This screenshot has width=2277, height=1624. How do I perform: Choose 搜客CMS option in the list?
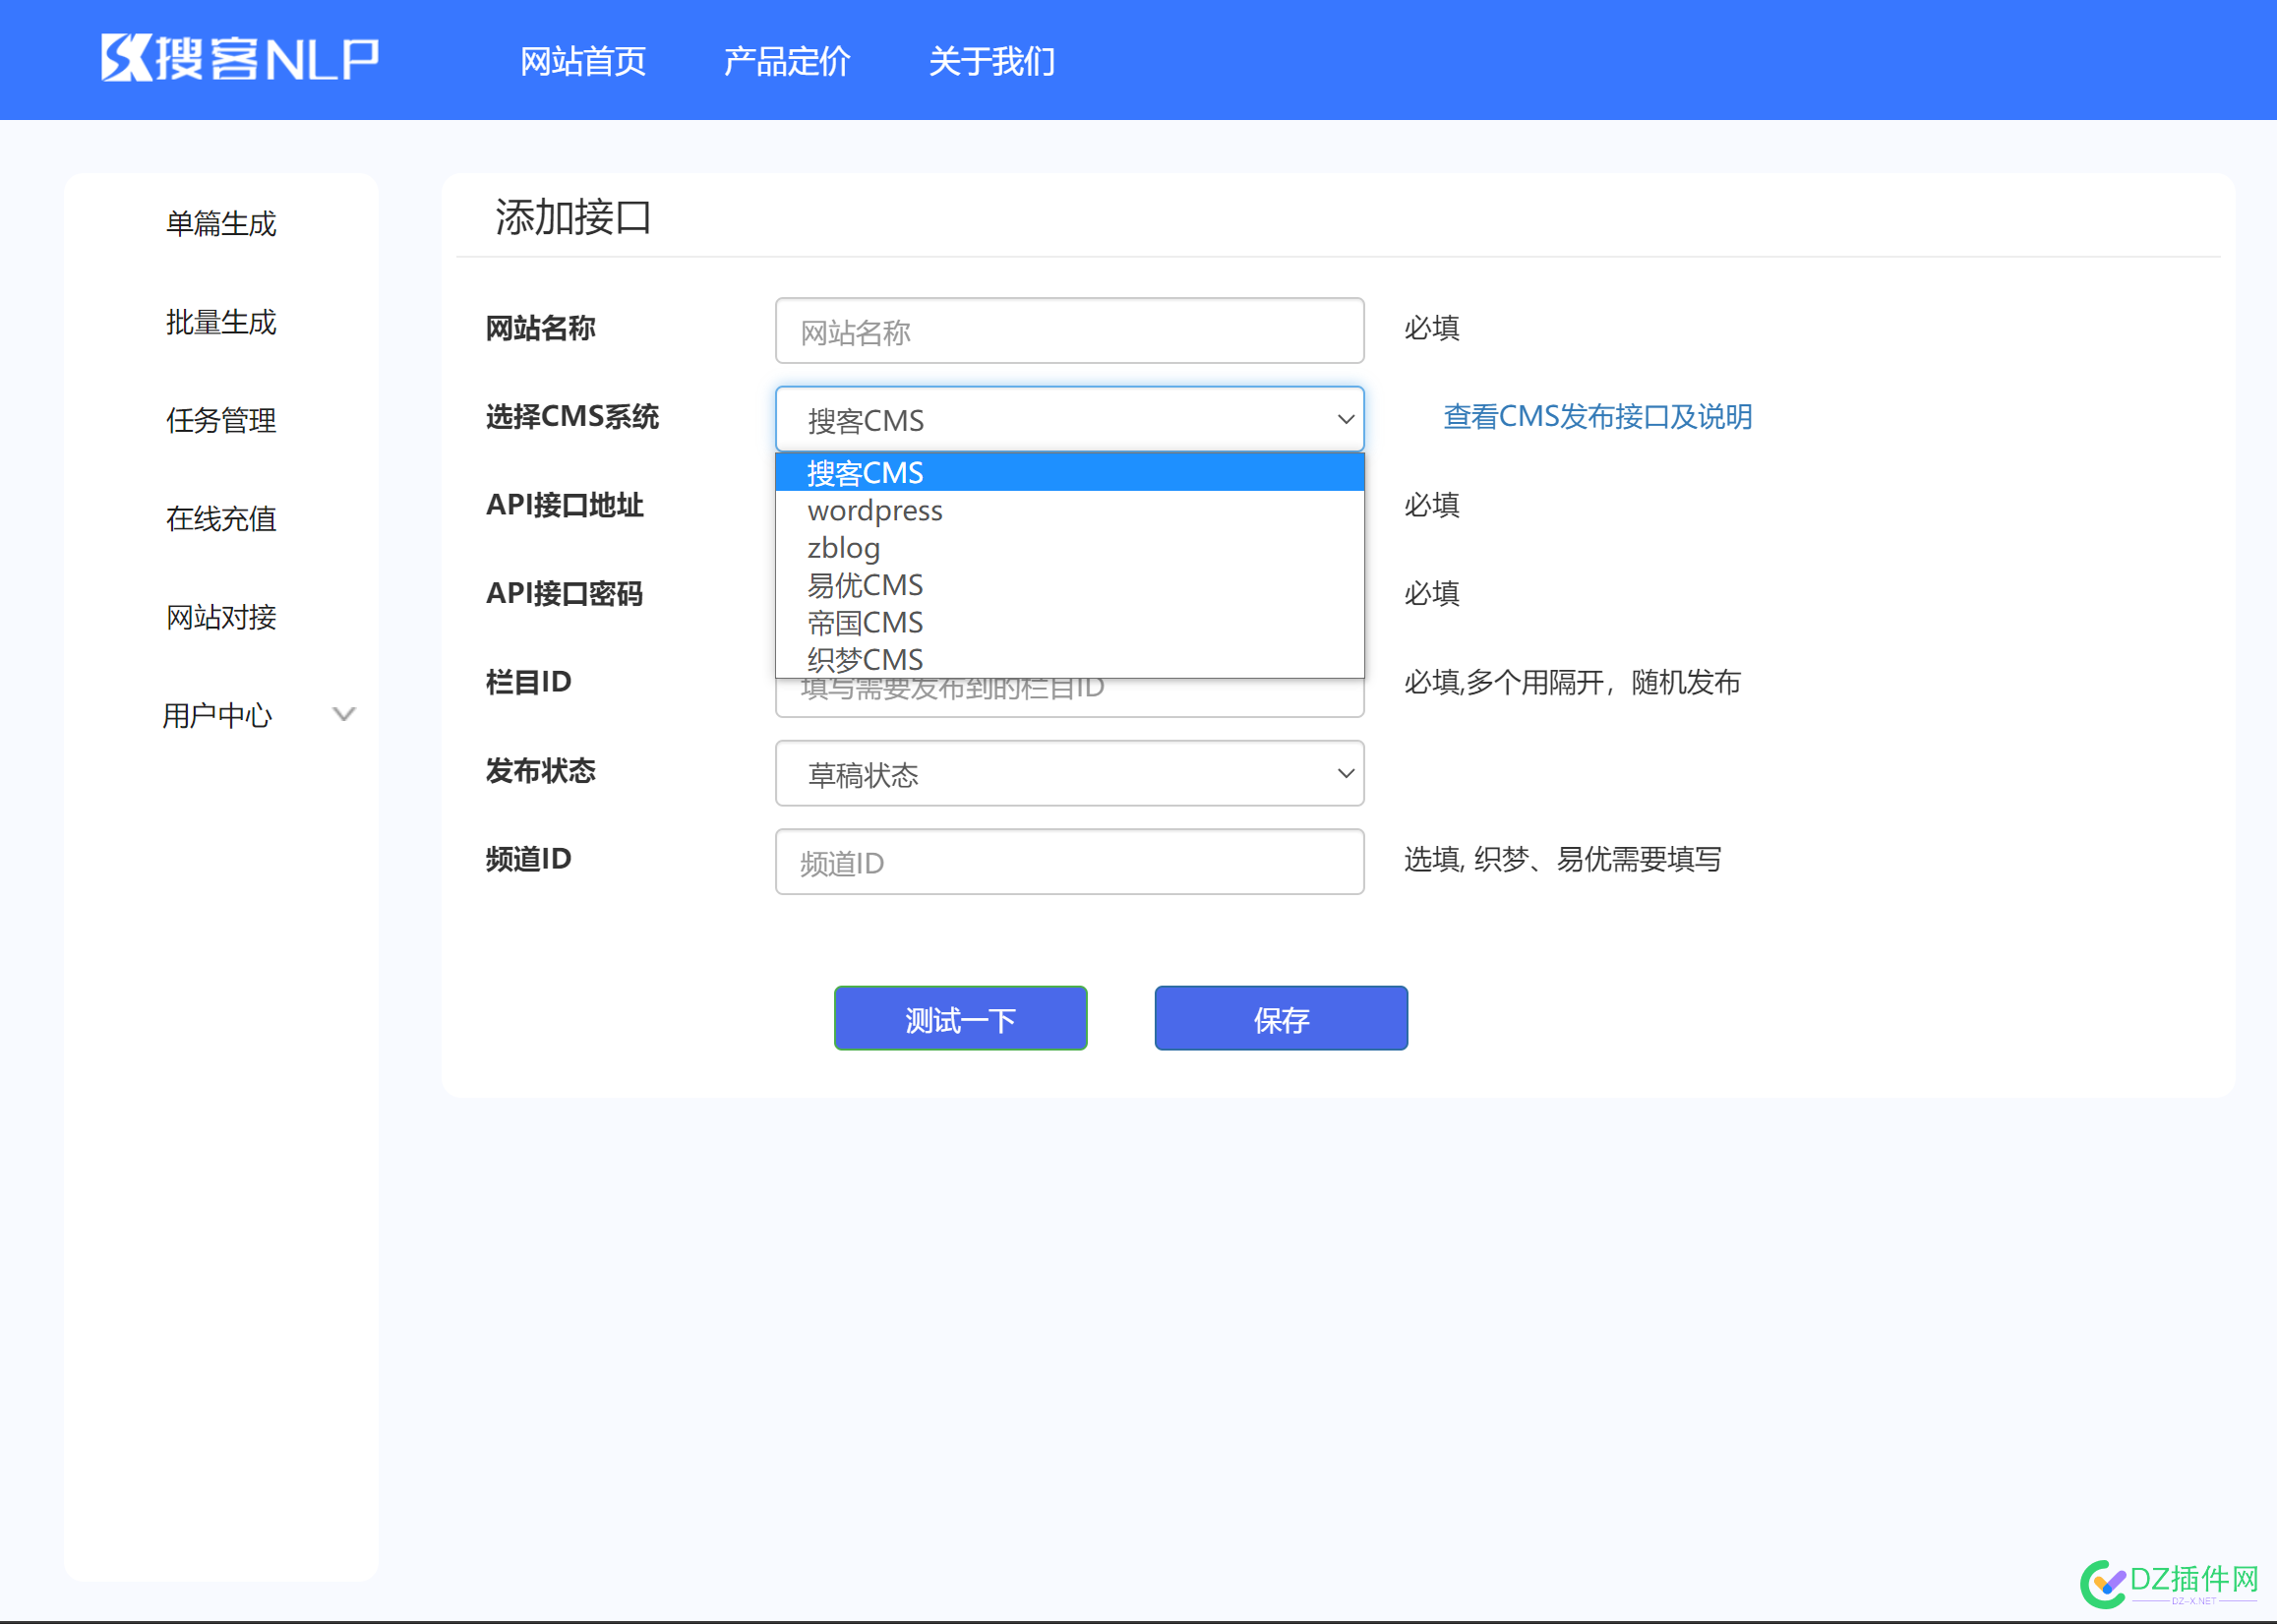click(1069, 472)
